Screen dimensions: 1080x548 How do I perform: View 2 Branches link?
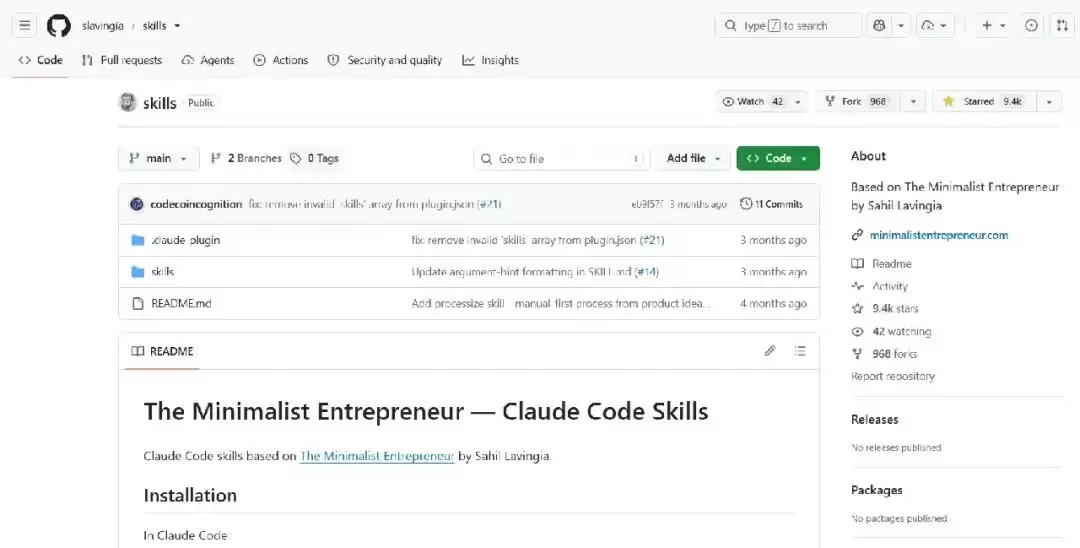click(246, 158)
